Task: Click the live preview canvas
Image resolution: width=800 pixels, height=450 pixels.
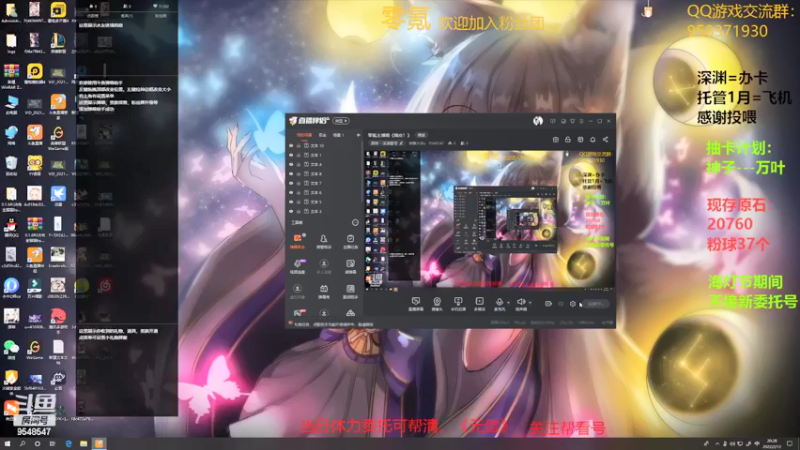Action: (489, 220)
